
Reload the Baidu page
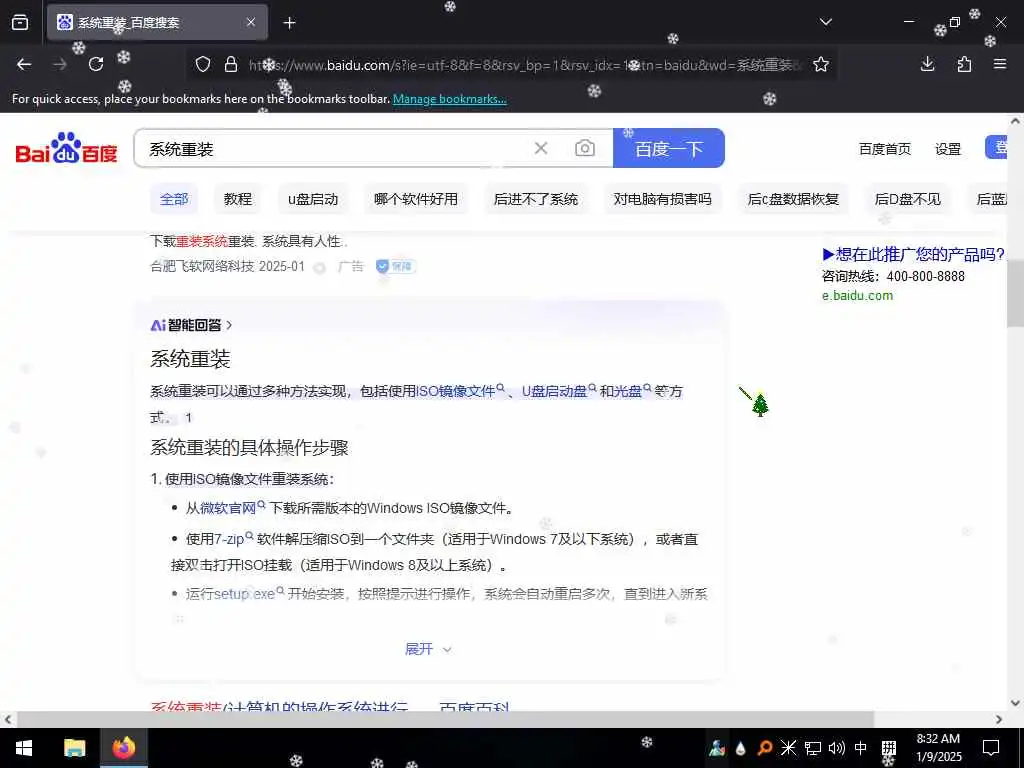point(96,64)
